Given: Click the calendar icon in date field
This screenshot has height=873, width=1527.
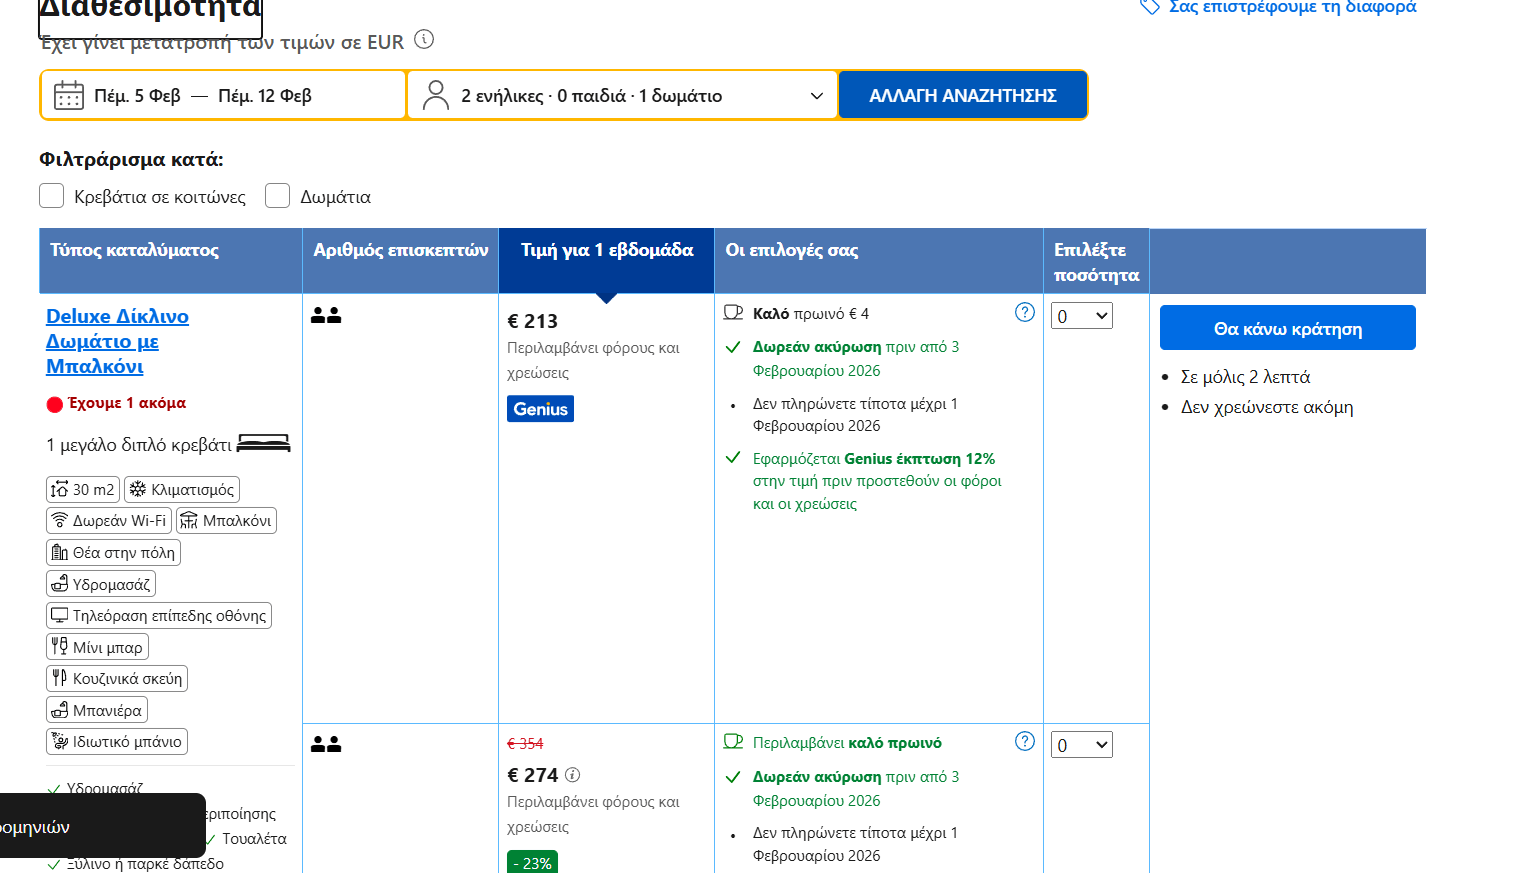Looking at the screenshot, I should point(69,96).
